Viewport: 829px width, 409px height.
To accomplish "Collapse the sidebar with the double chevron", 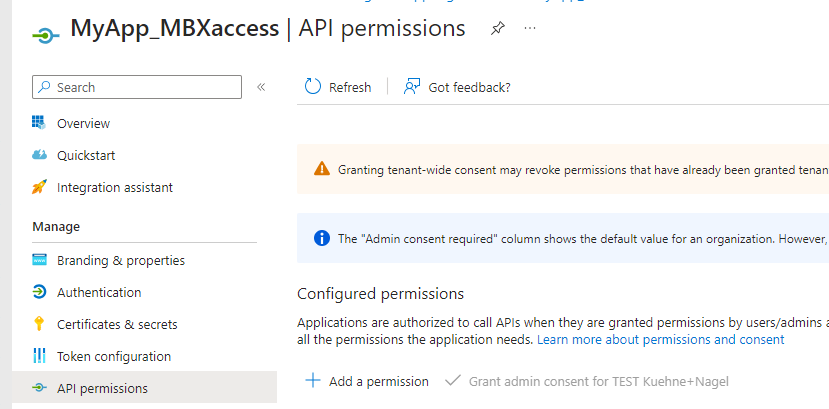I will click(x=261, y=87).
